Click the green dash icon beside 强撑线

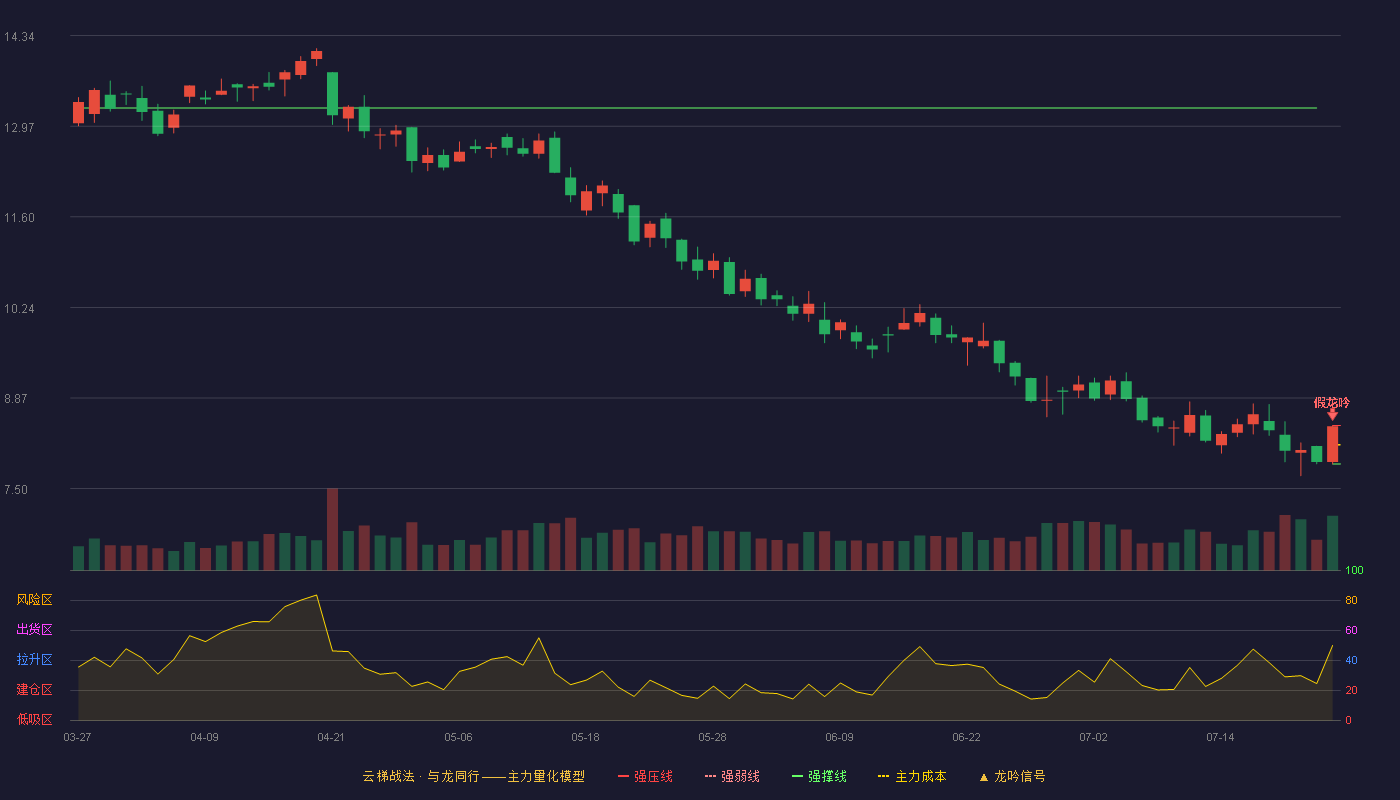(x=797, y=776)
